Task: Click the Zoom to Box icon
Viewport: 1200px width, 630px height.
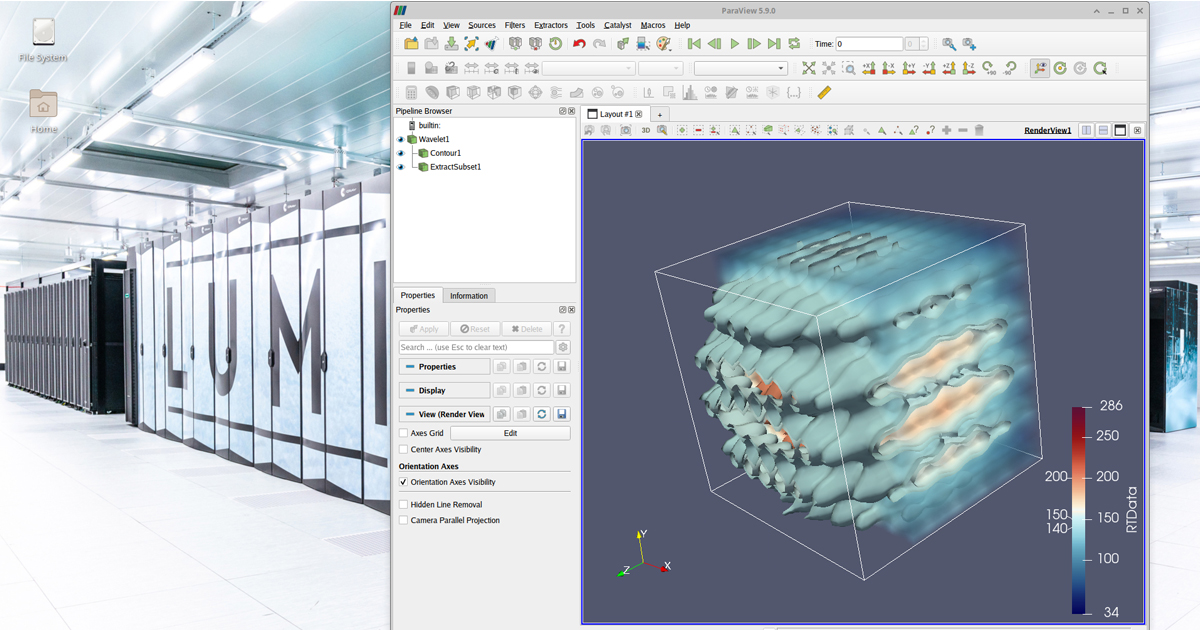Action: click(x=849, y=68)
